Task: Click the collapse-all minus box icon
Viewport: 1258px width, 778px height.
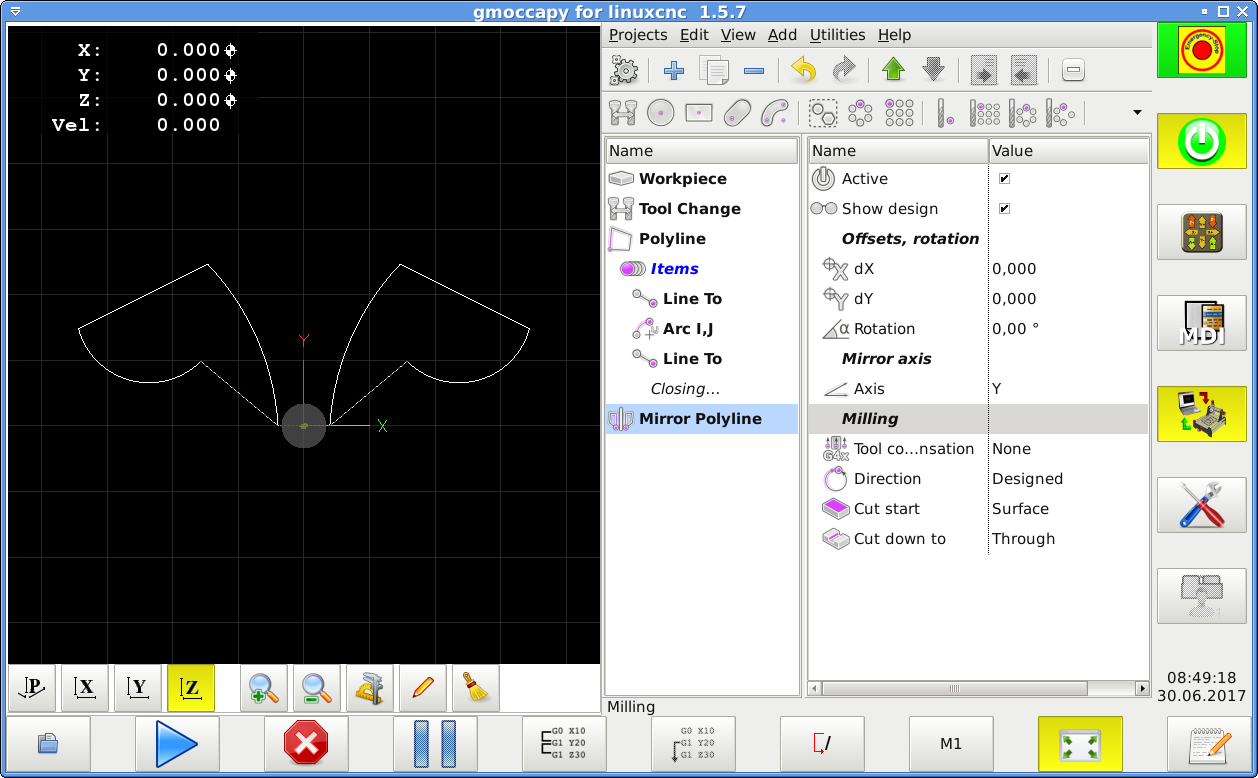Action: [1073, 70]
